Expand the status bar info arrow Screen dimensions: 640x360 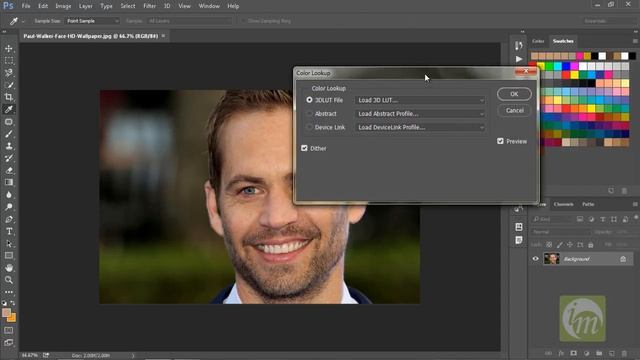133,356
